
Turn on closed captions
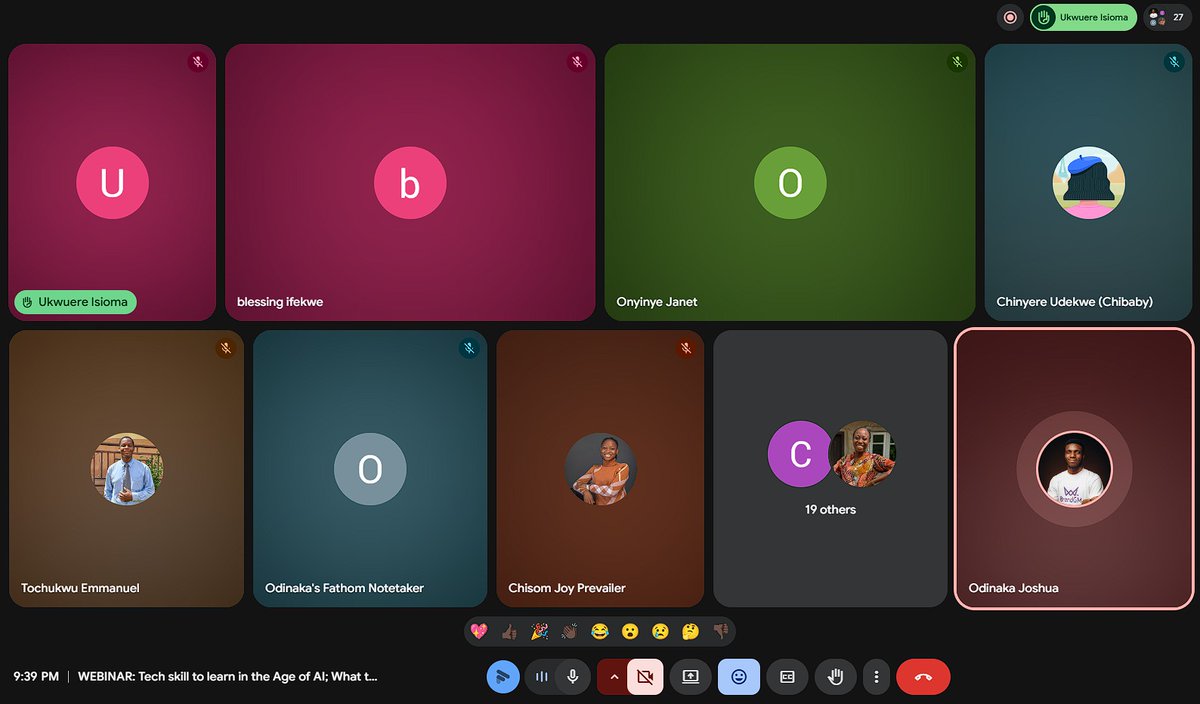tap(787, 677)
